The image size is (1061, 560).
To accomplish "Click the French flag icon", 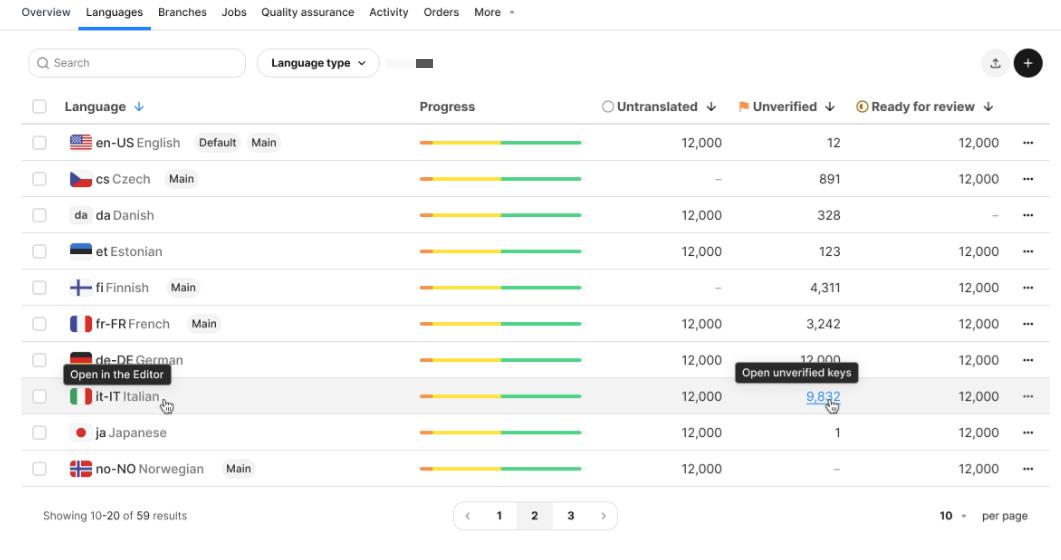I will coord(81,324).
